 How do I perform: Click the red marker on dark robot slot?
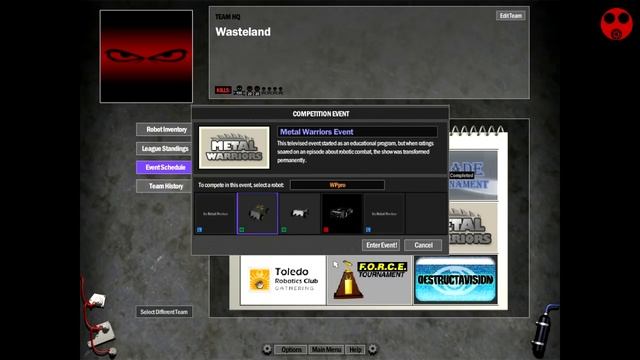tap(326, 230)
